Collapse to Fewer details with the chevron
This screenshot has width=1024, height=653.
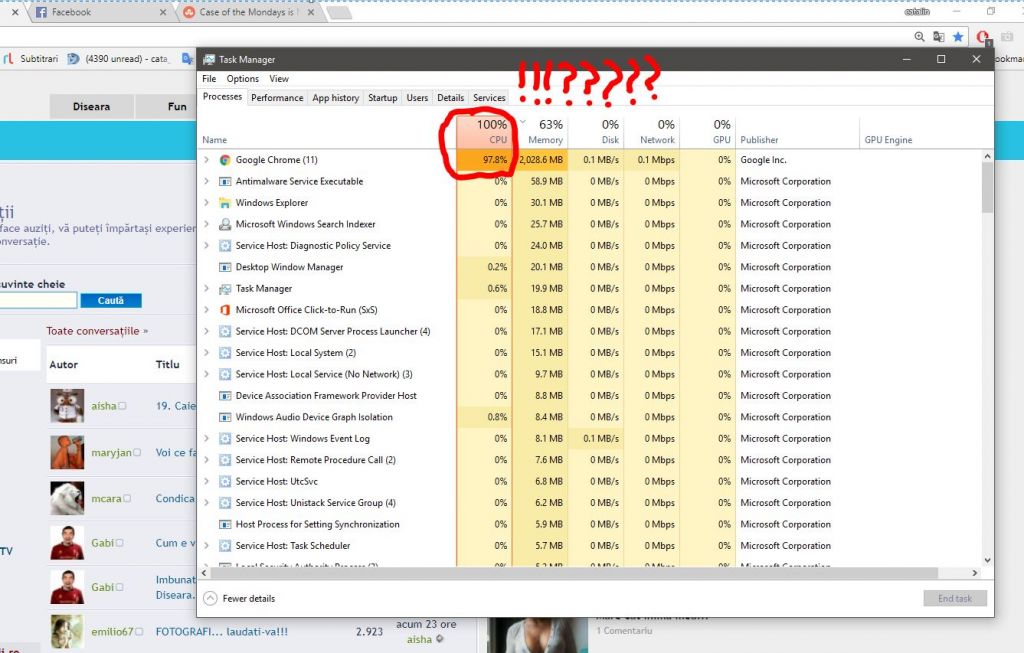210,598
